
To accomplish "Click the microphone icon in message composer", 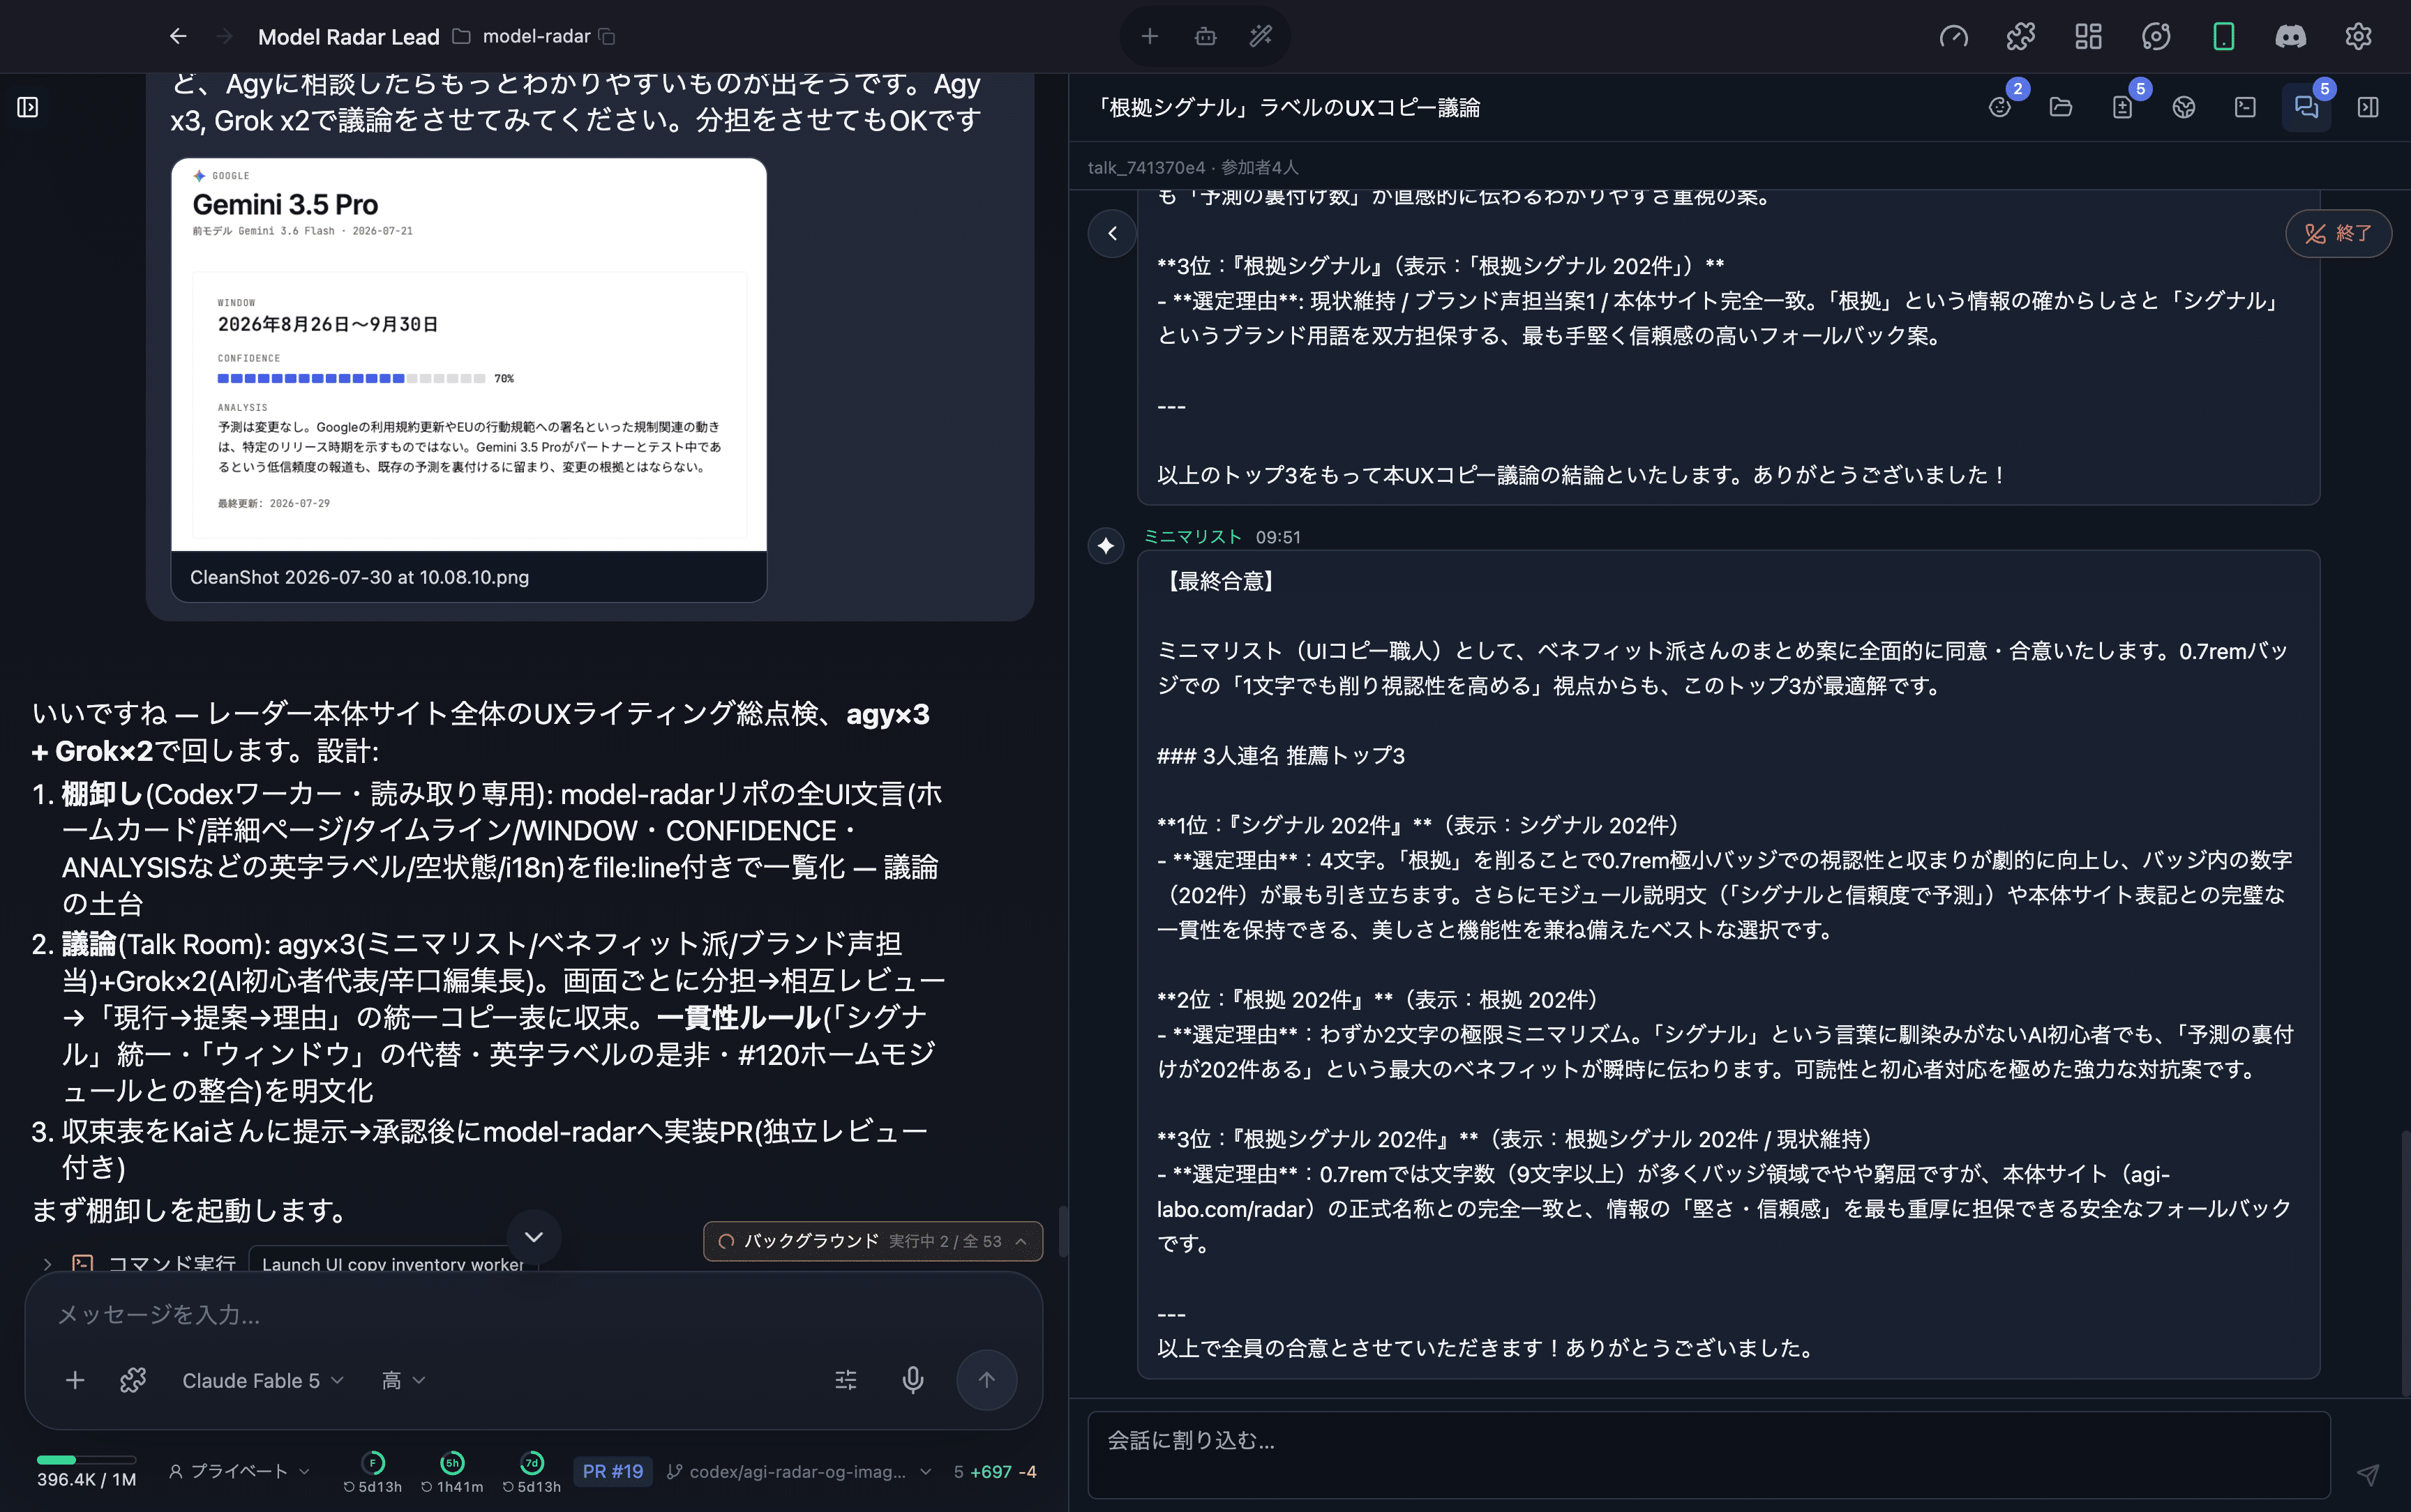I will [913, 1380].
